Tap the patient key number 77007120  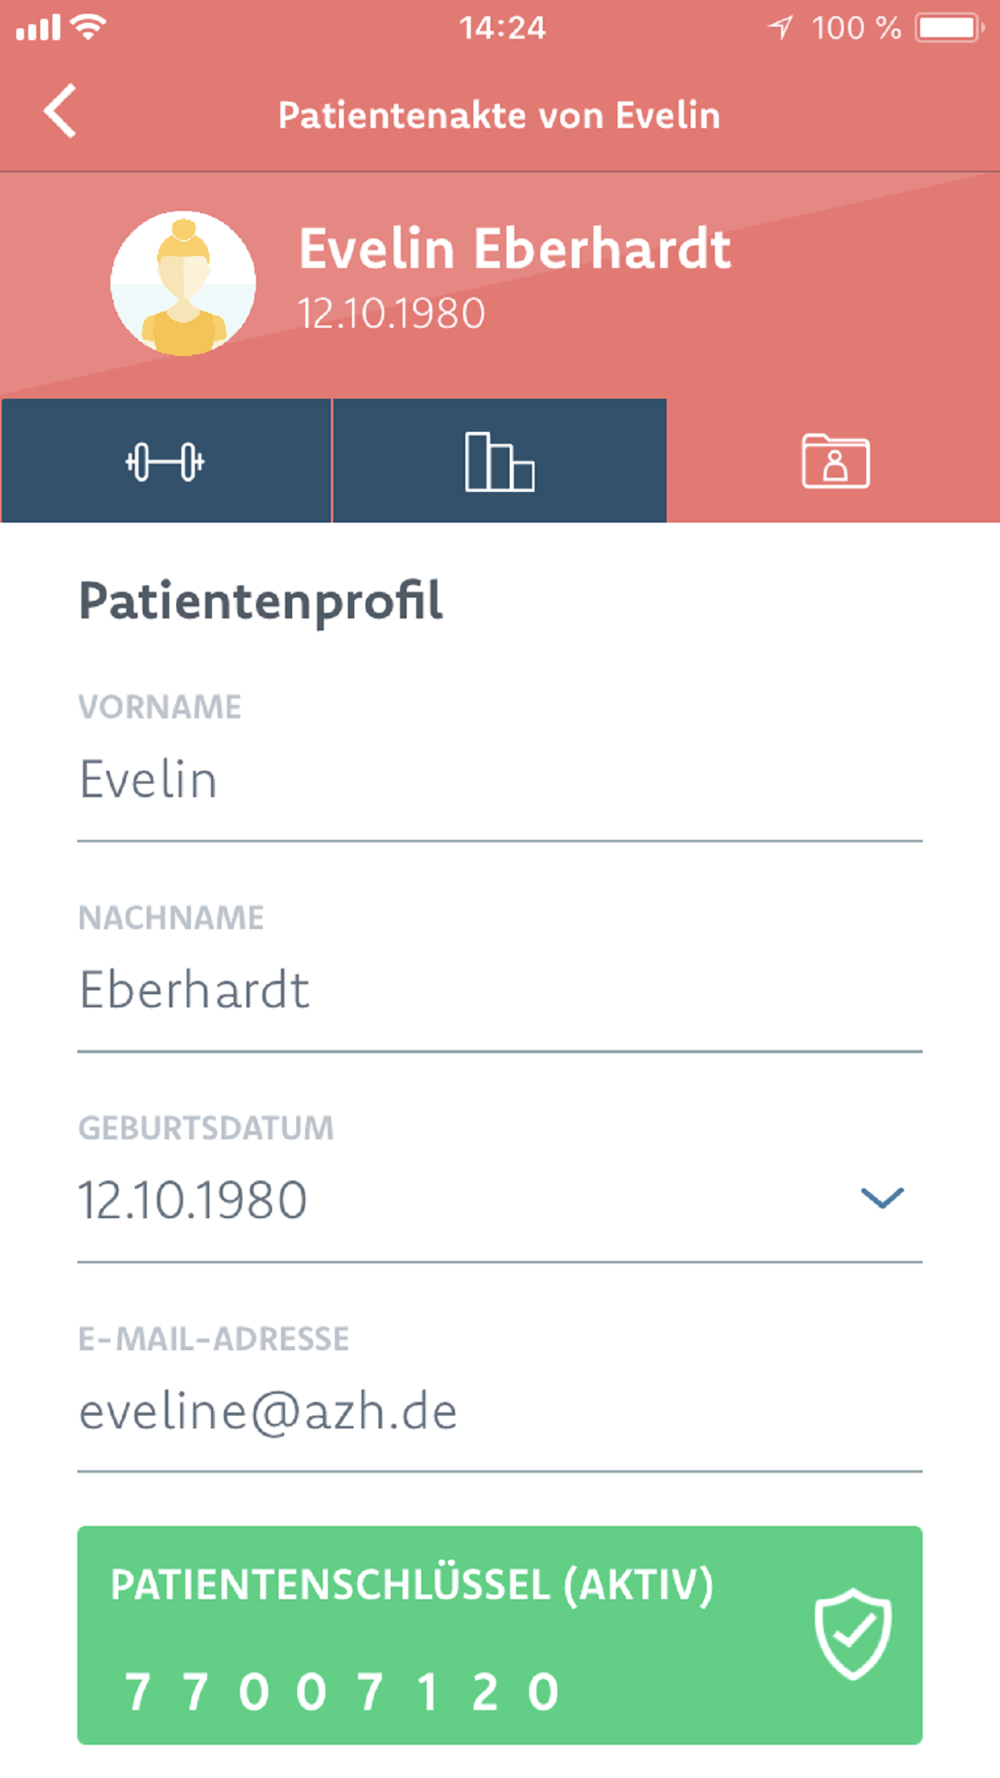pyautogui.click(x=341, y=1692)
